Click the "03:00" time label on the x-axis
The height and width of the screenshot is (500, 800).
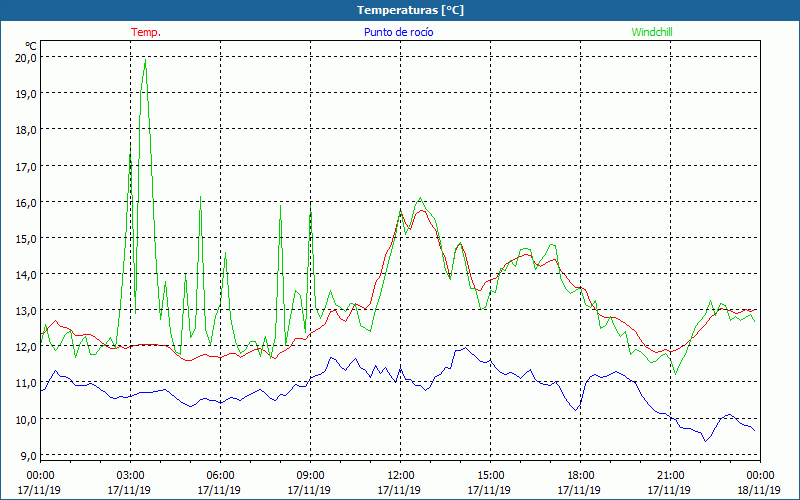coord(131,475)
